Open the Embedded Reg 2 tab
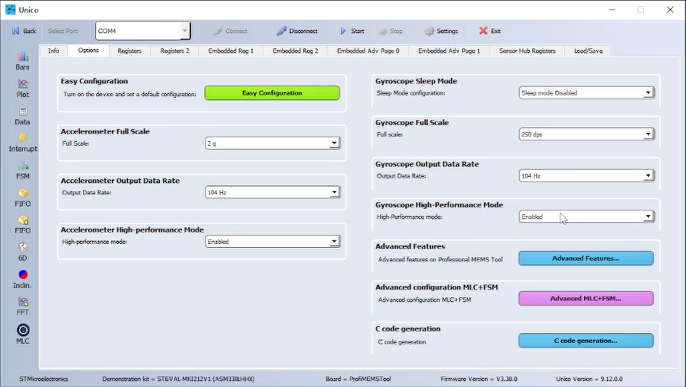The height and width of the screenshot is (387, 686). point(295,51)
